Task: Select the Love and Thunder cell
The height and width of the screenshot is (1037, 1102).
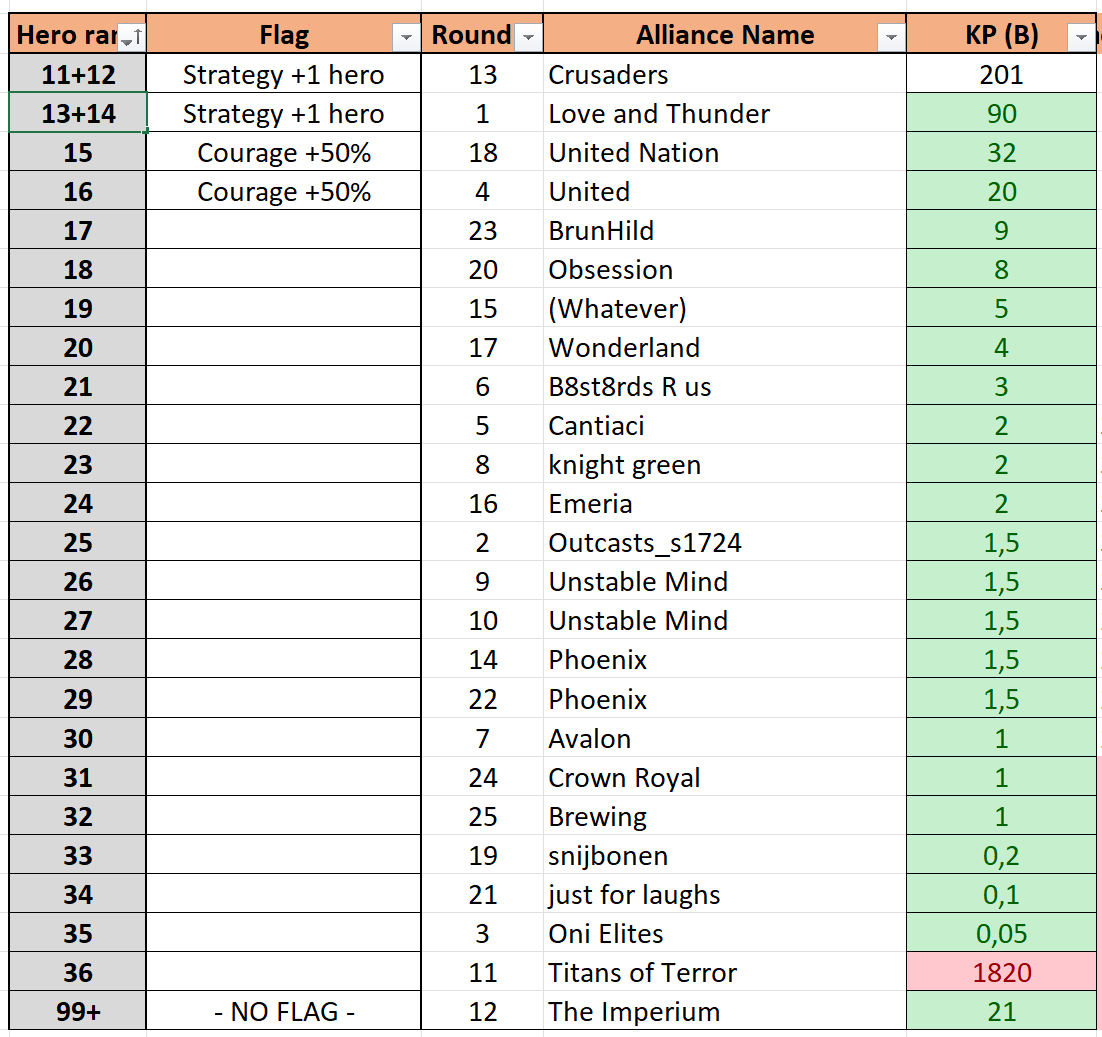Action: (x=724, y=113)
